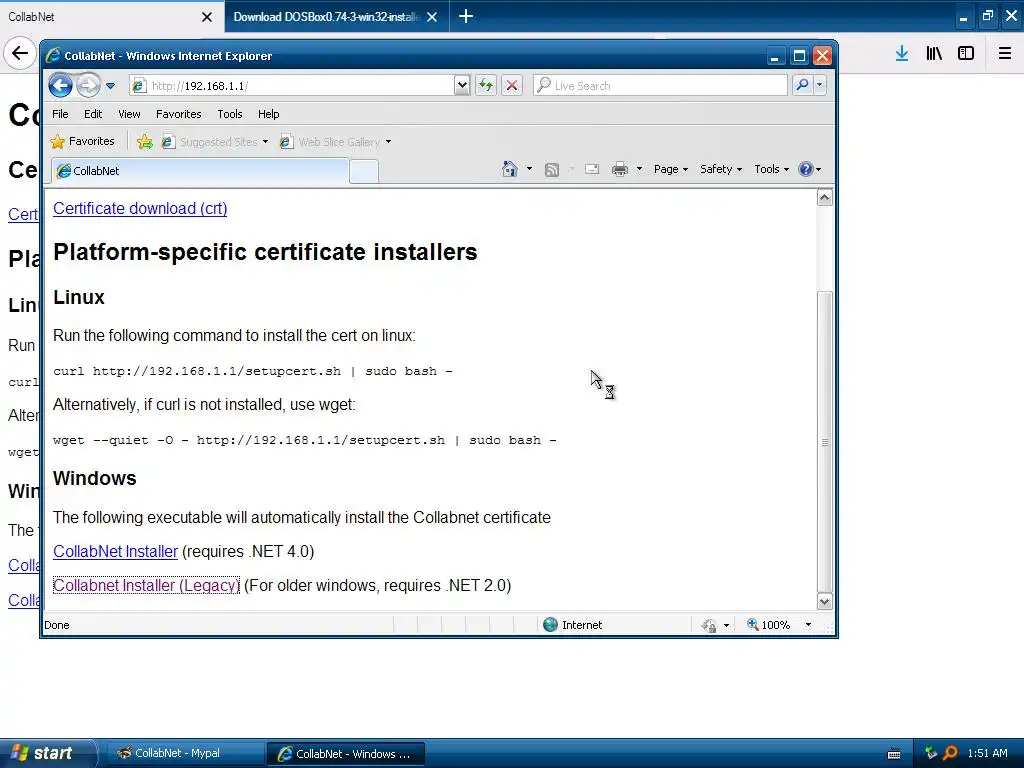The height and width of the screenshot is (768, 1024).
Task: Open Collabnet Installer (Legacy) link
Action: pos(146,586)
